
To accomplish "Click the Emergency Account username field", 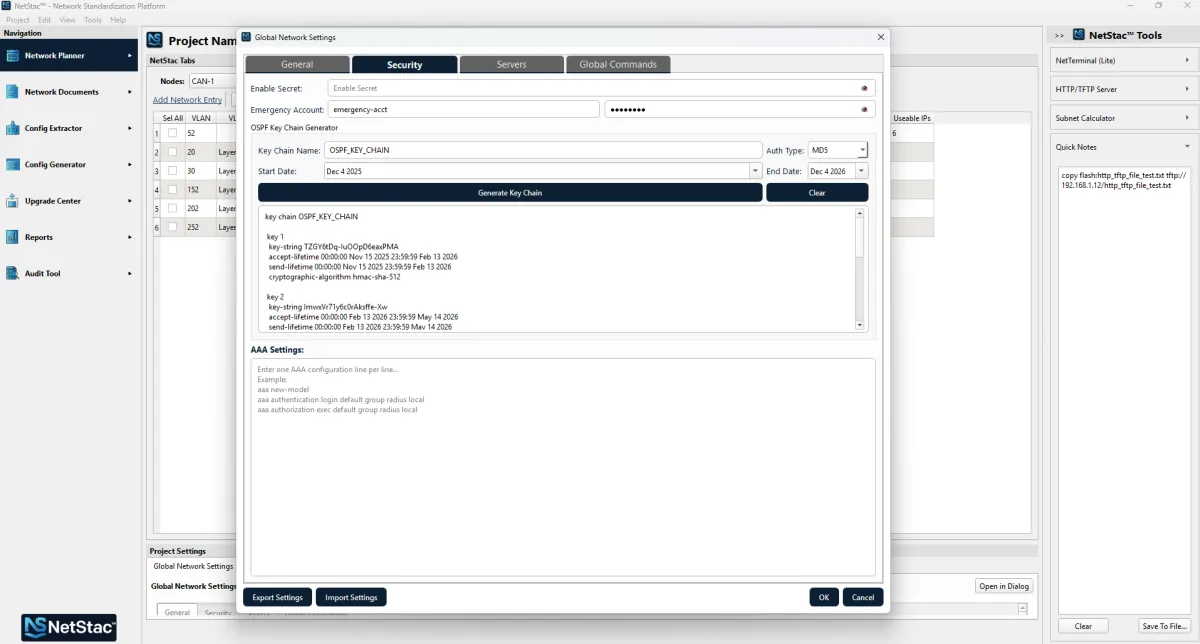I will (x=464, y=109).
